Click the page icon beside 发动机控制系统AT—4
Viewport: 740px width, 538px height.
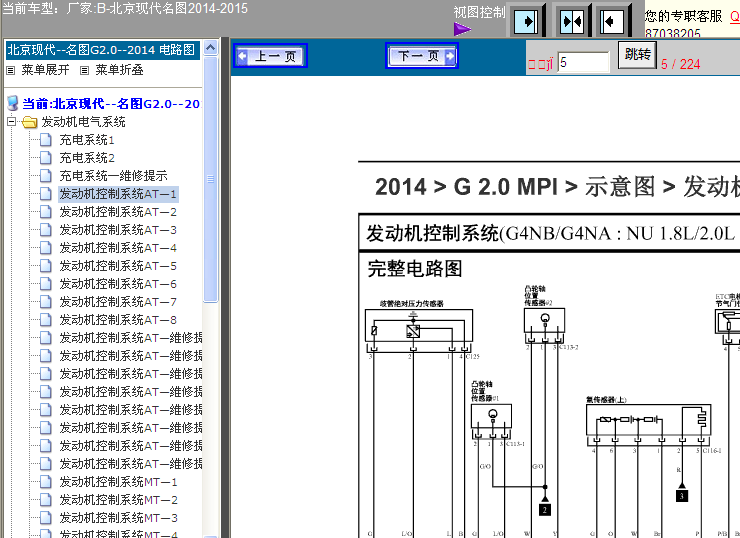(46, 248)
